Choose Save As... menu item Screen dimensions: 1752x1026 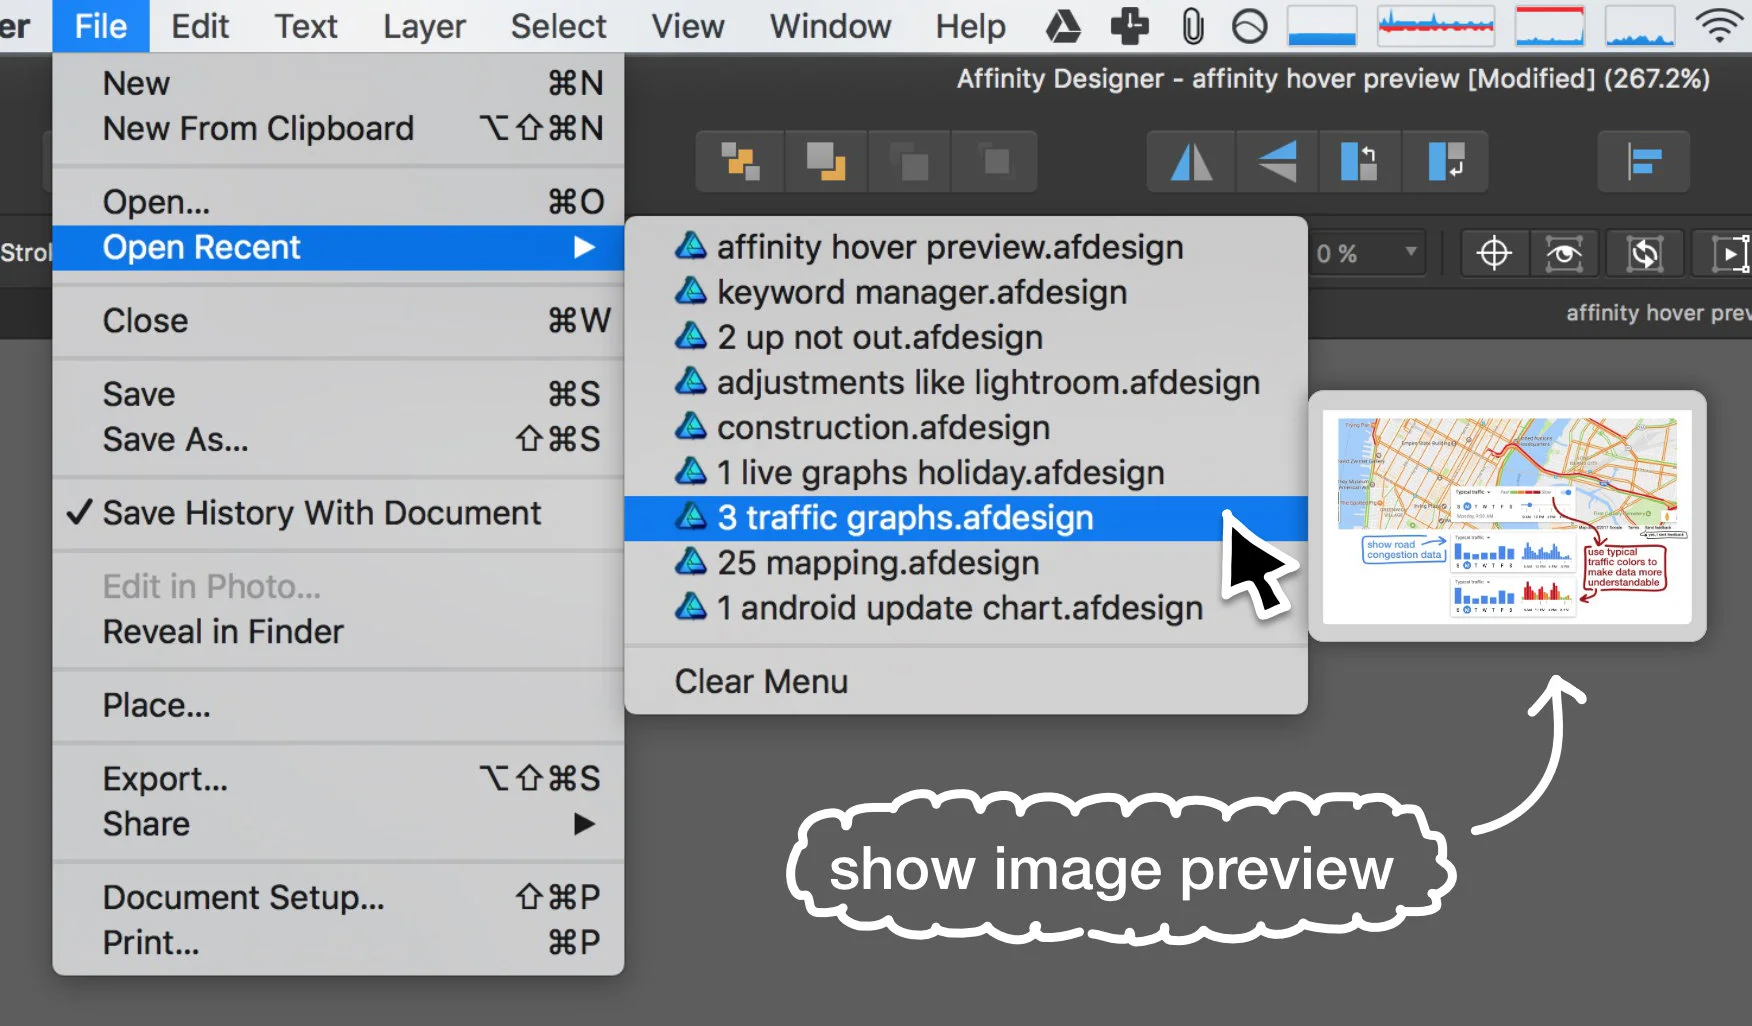point(338,439)
